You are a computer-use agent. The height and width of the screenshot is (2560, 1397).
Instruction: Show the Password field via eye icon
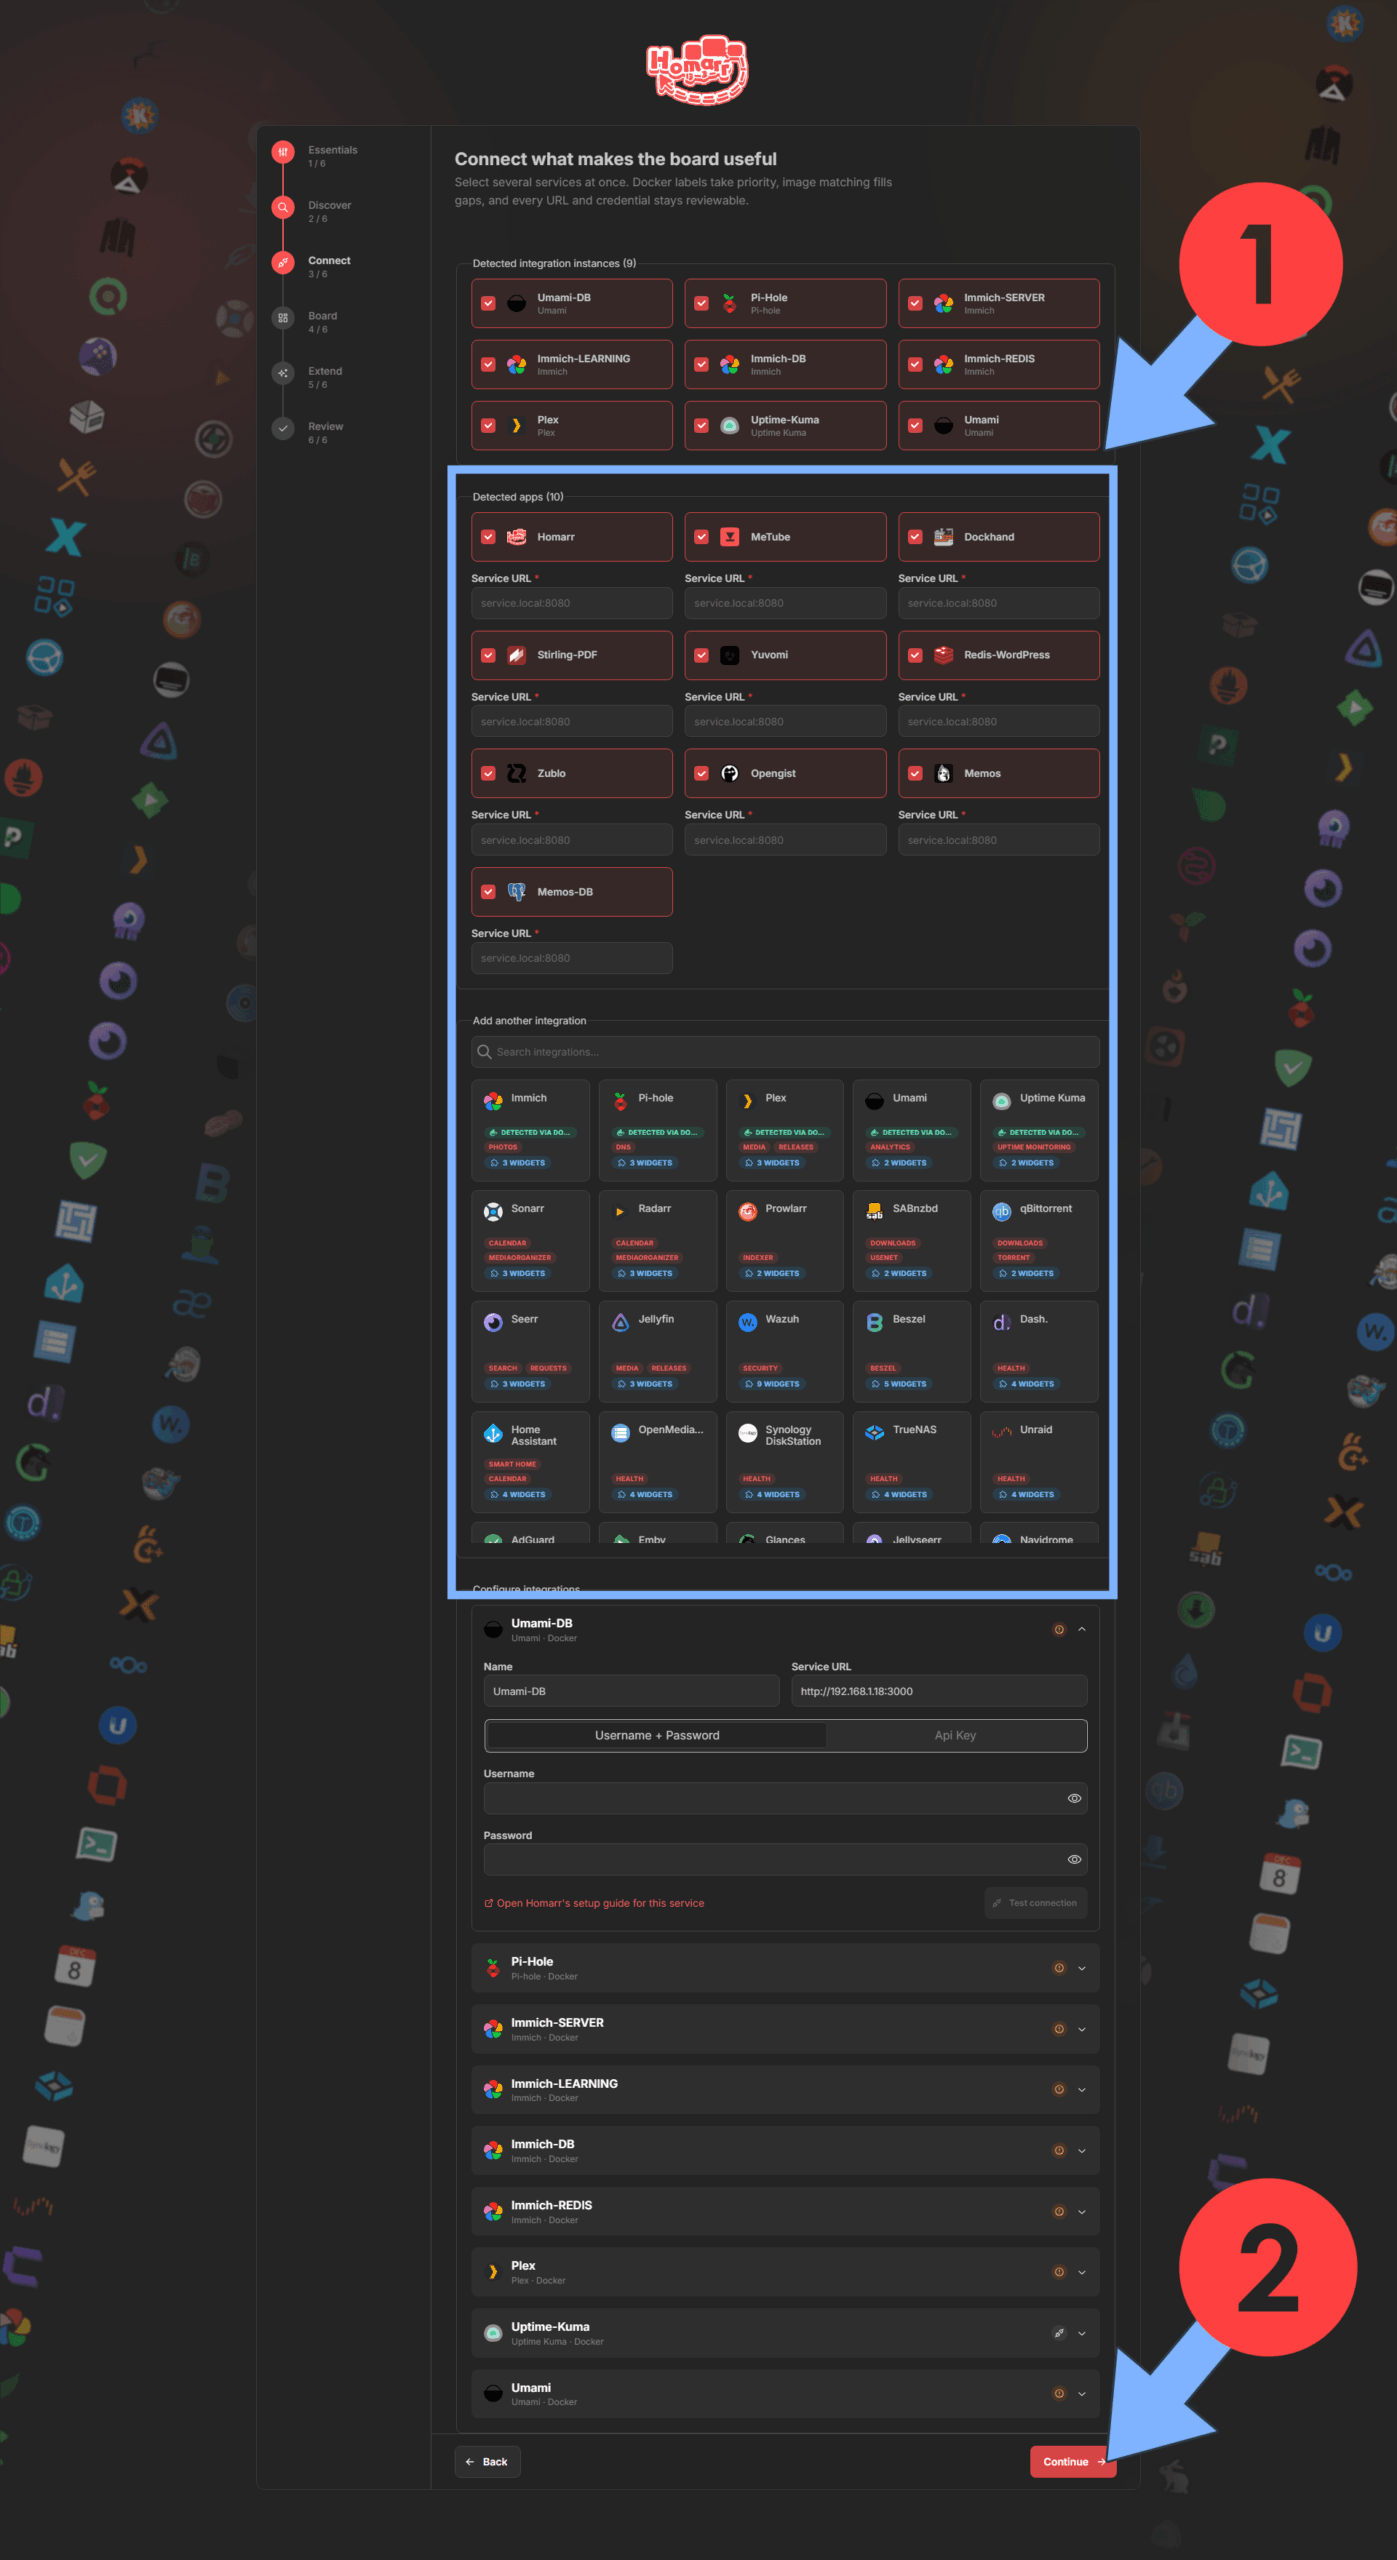(1074, 1859)
